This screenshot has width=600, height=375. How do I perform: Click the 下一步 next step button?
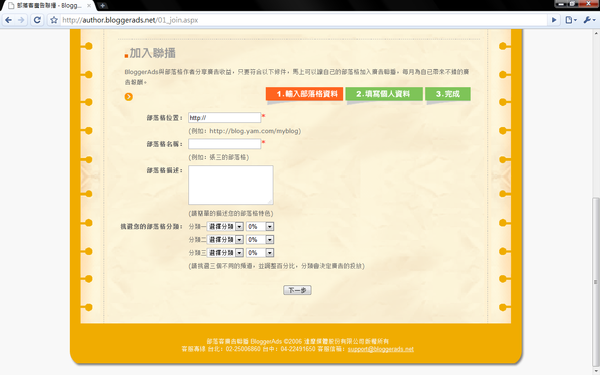297,290
